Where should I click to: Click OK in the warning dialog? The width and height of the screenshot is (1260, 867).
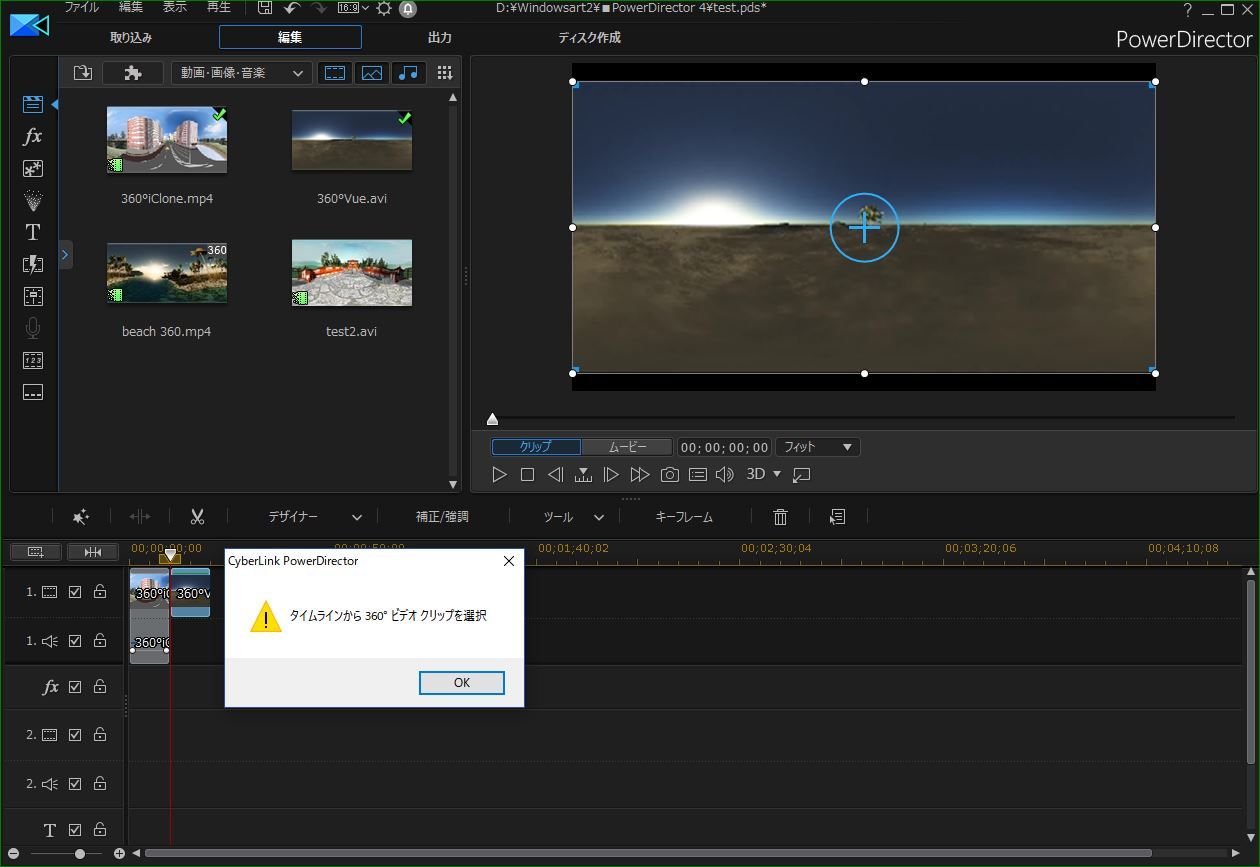coord(461,682)
